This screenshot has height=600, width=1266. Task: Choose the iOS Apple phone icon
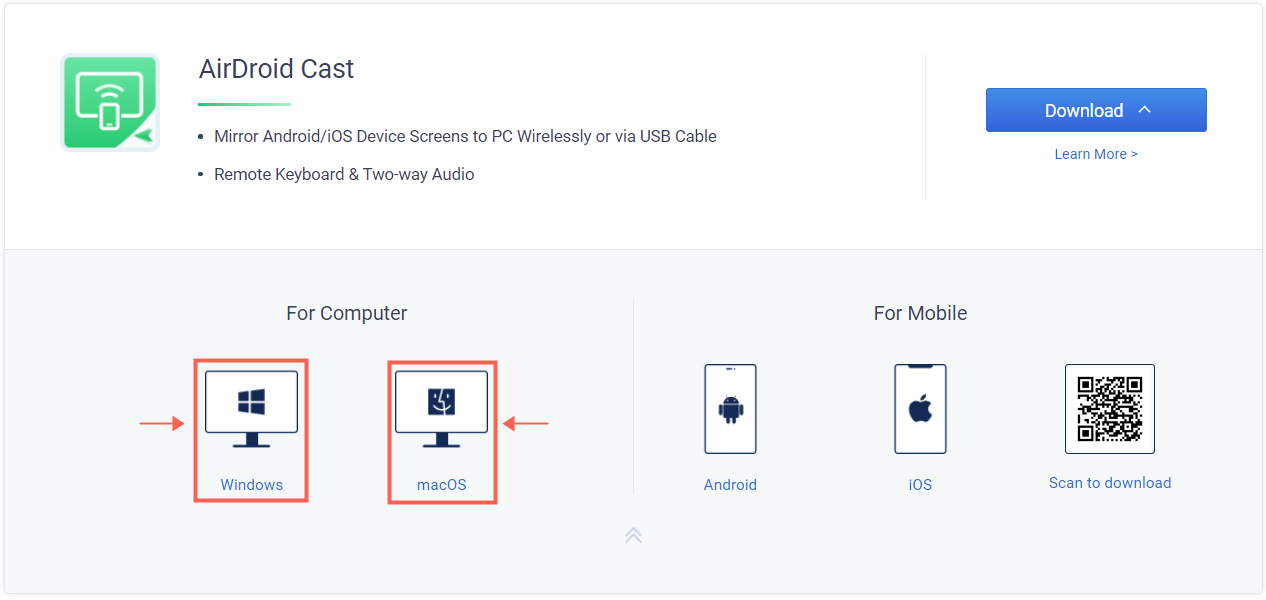920,409
